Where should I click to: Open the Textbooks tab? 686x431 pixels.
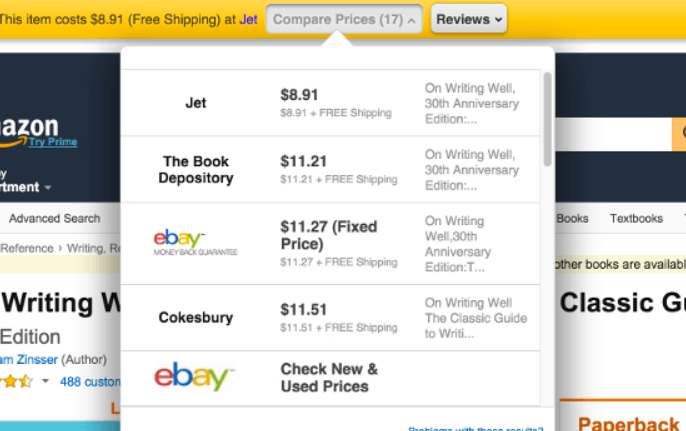point(636,218)
